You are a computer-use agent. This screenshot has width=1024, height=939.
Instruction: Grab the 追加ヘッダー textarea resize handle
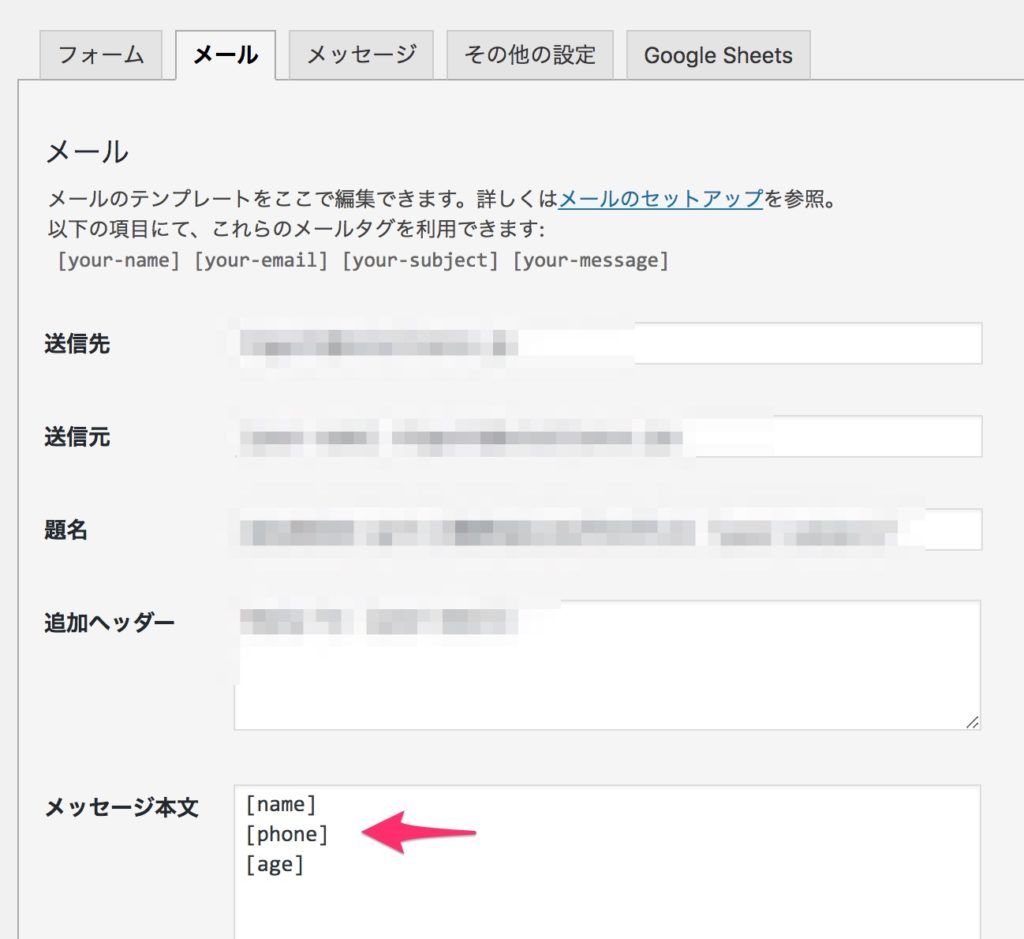tap(973, 722)
